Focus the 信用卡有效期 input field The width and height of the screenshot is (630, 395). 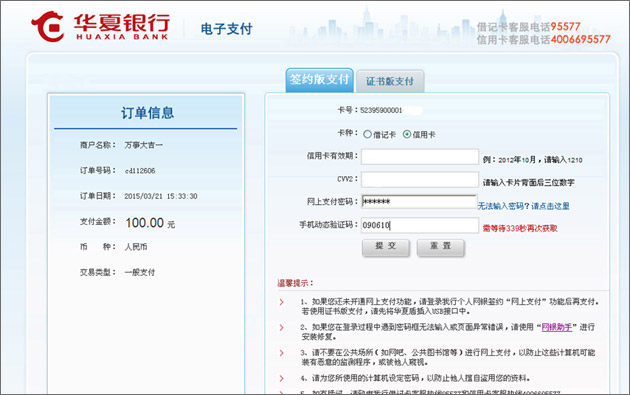[420, 157]
